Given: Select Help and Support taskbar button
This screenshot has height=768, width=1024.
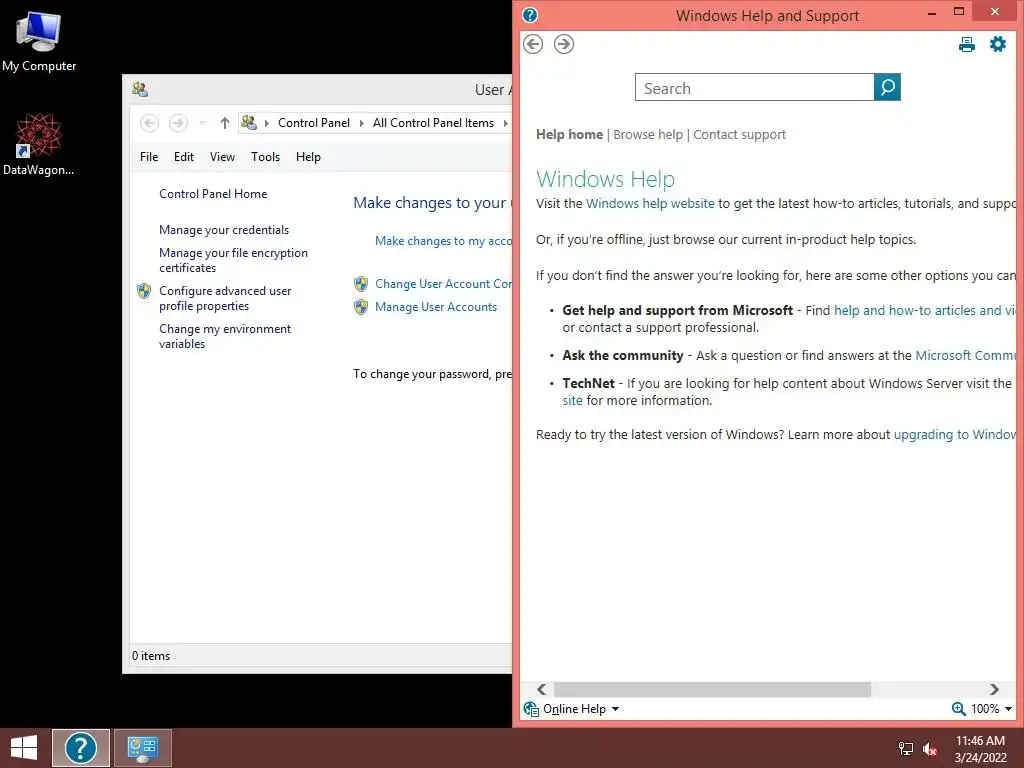Looking at the screenshot, I should pyautogui.click(x=81, y=748).
